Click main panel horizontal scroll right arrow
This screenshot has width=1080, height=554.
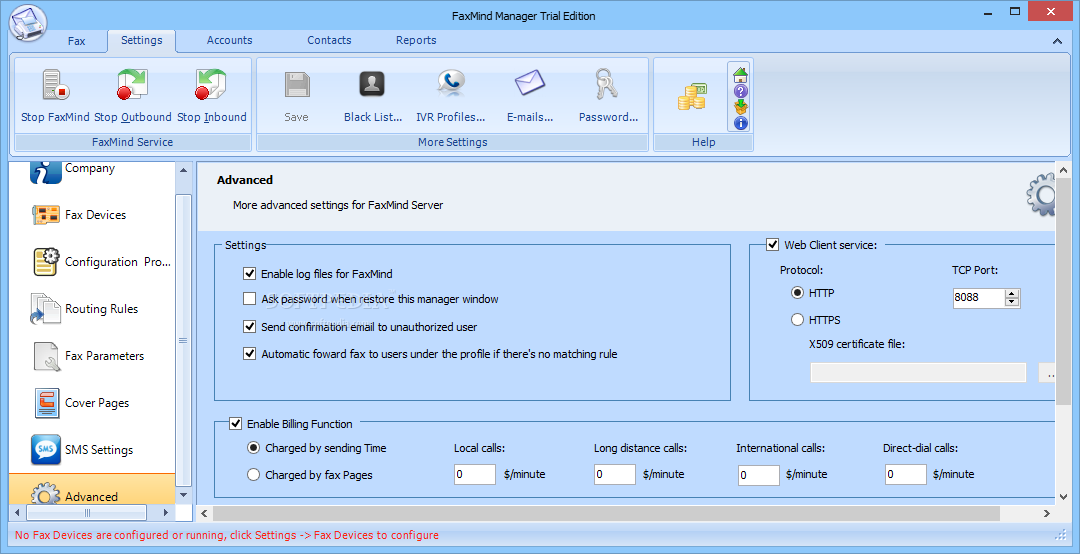click(1046, 513)
